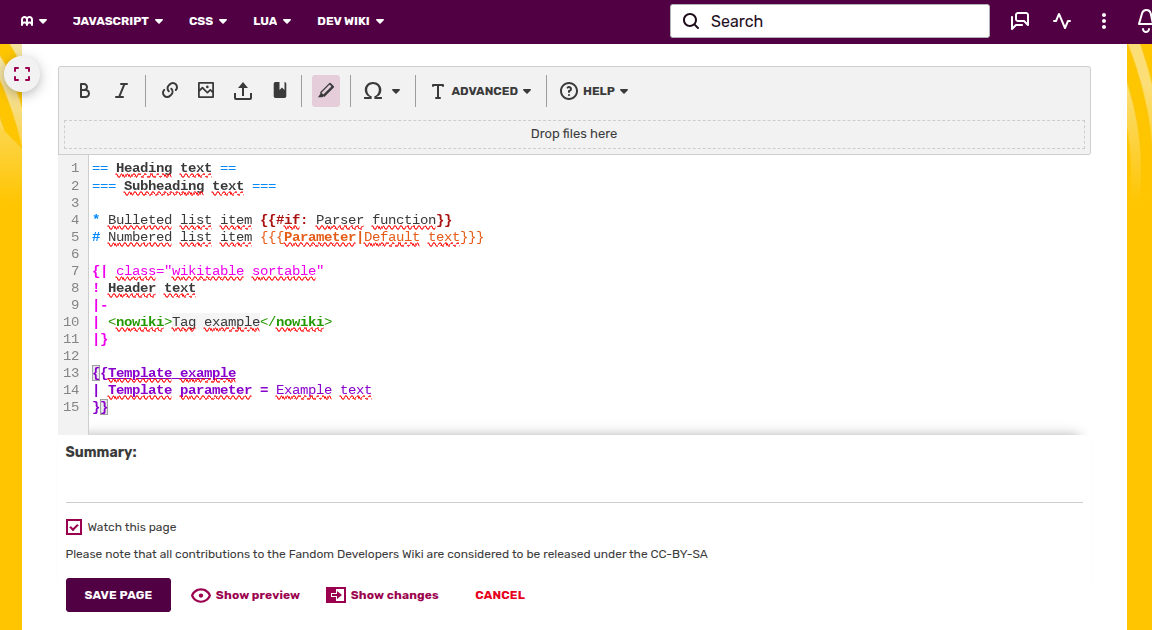
Task: Open the Dev Wiki menu
Action: [349, 20]
